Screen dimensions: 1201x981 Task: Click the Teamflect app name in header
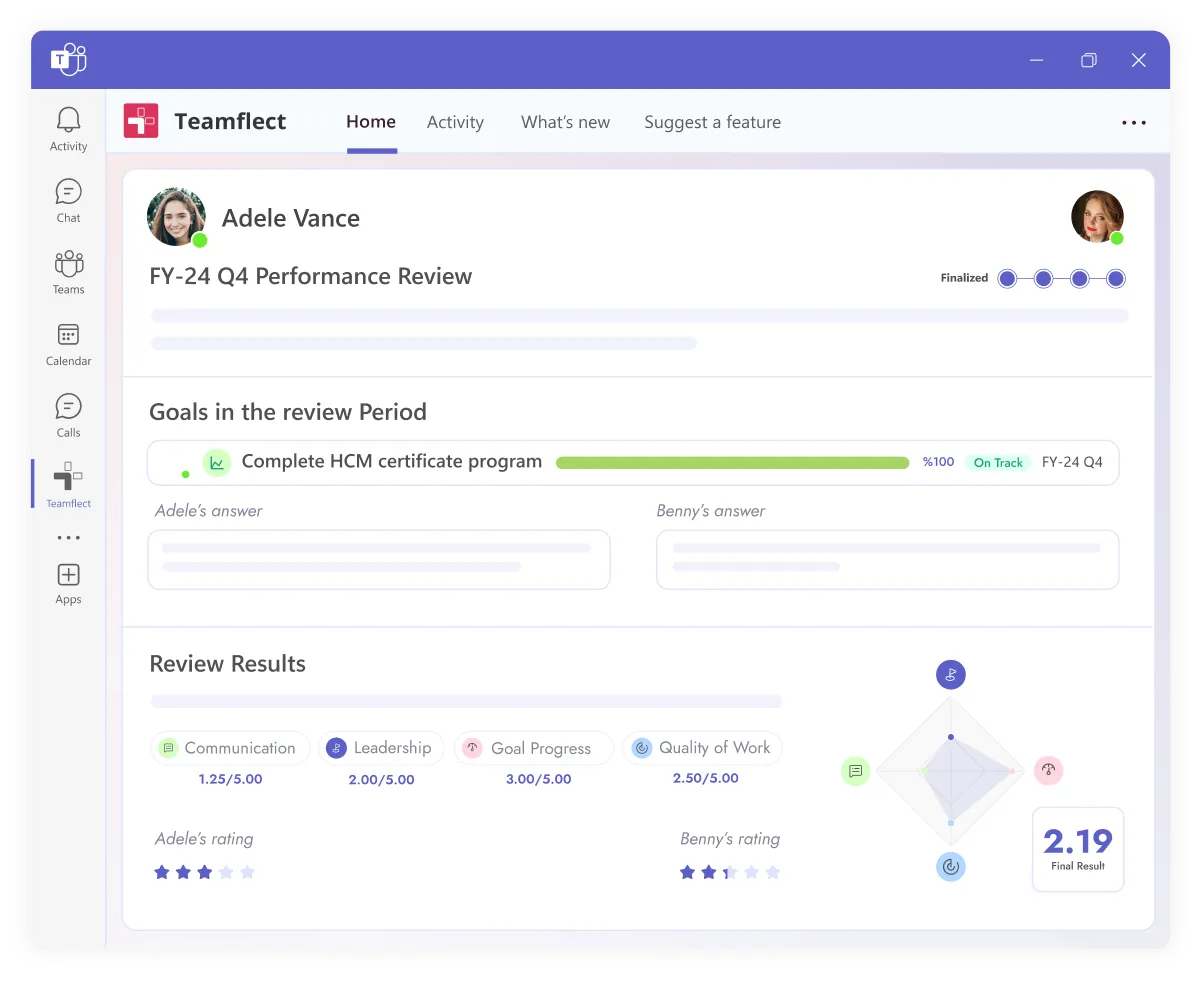[230, 122]
